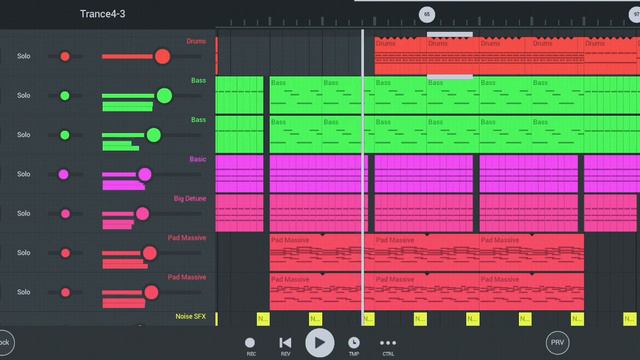Click the small pan knob on Drums track
640x360 pixels.
pyautogui.click(x=65, y=56)
